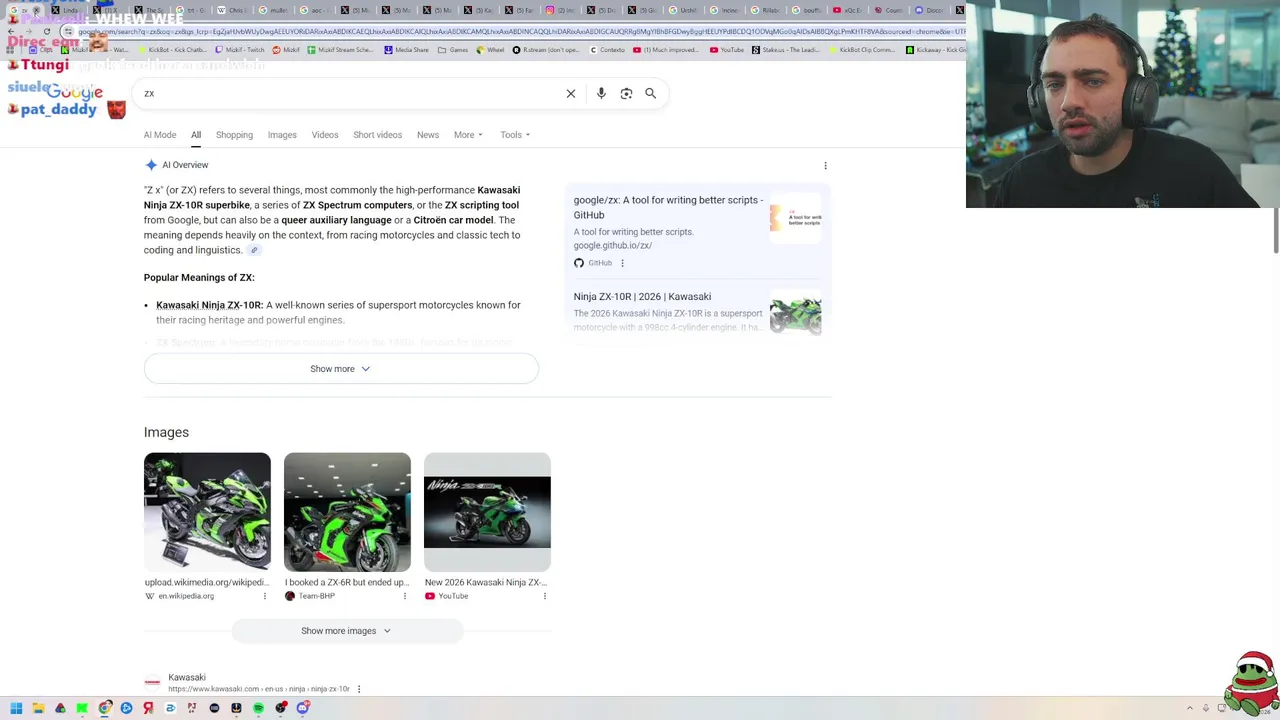Open the Mizkif Stream Sche... bookmark
Screen dimensions: 1280x720
(342, 50)
